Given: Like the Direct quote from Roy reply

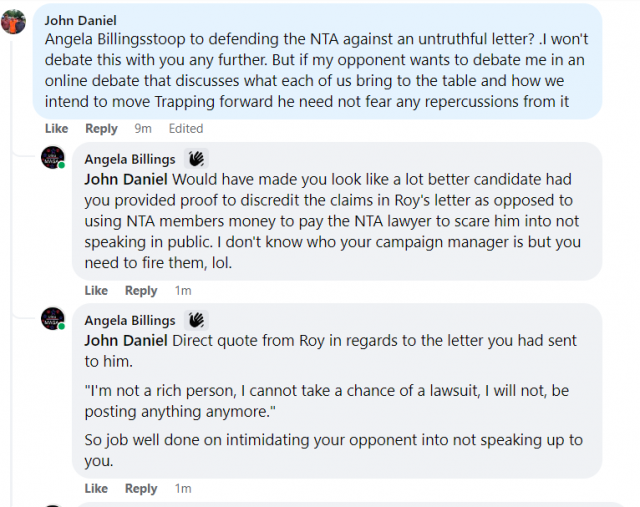Looking at the screenshot, I should 96,488.
